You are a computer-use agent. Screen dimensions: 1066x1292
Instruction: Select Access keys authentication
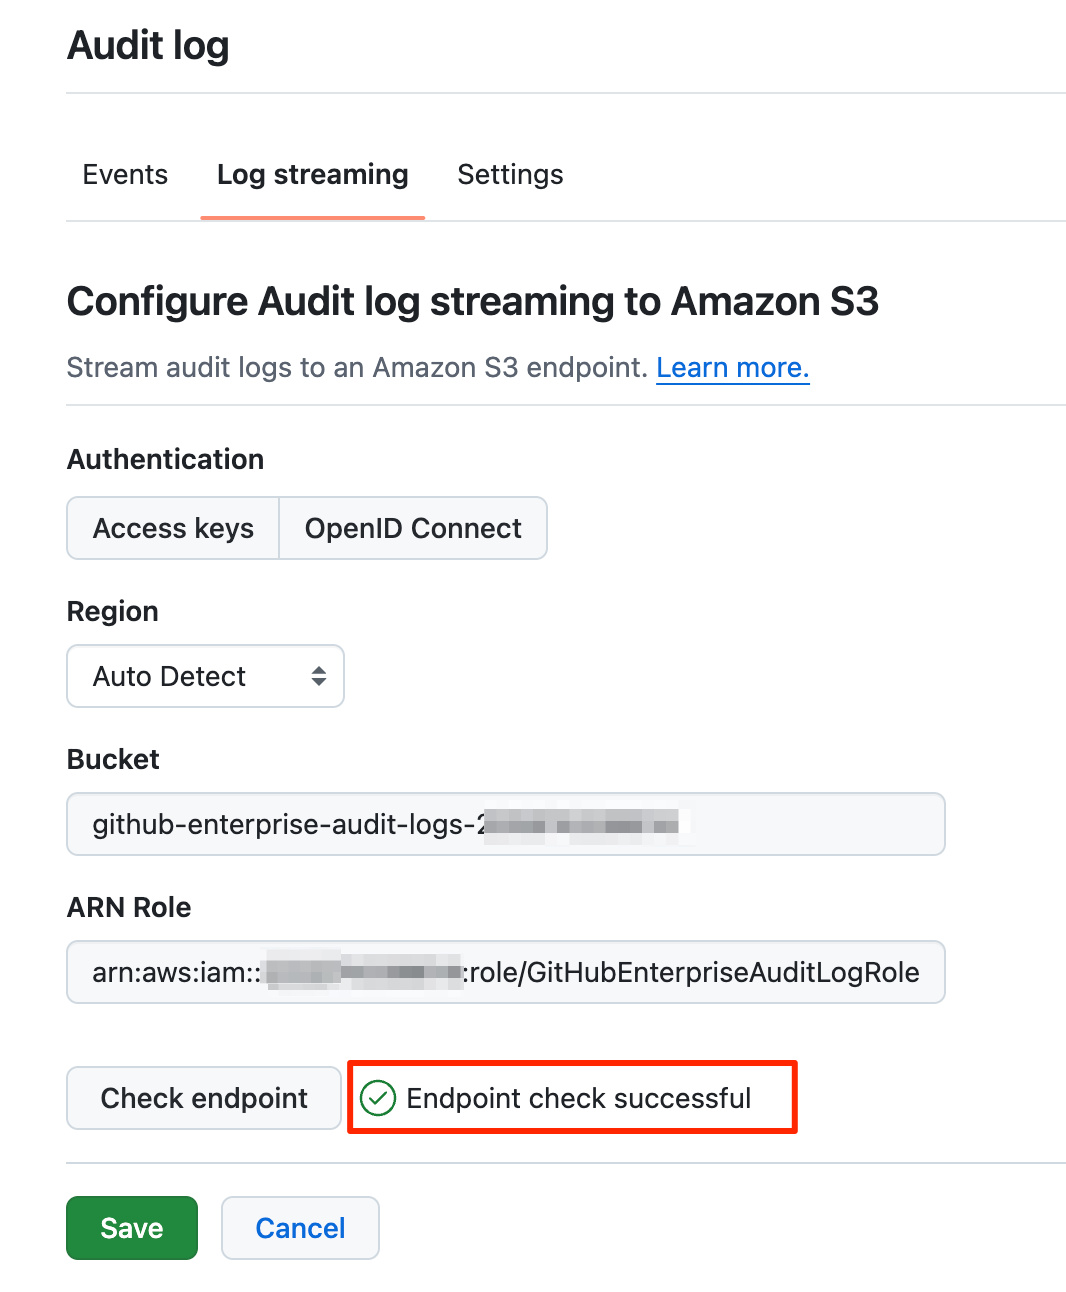coord(173,528)
